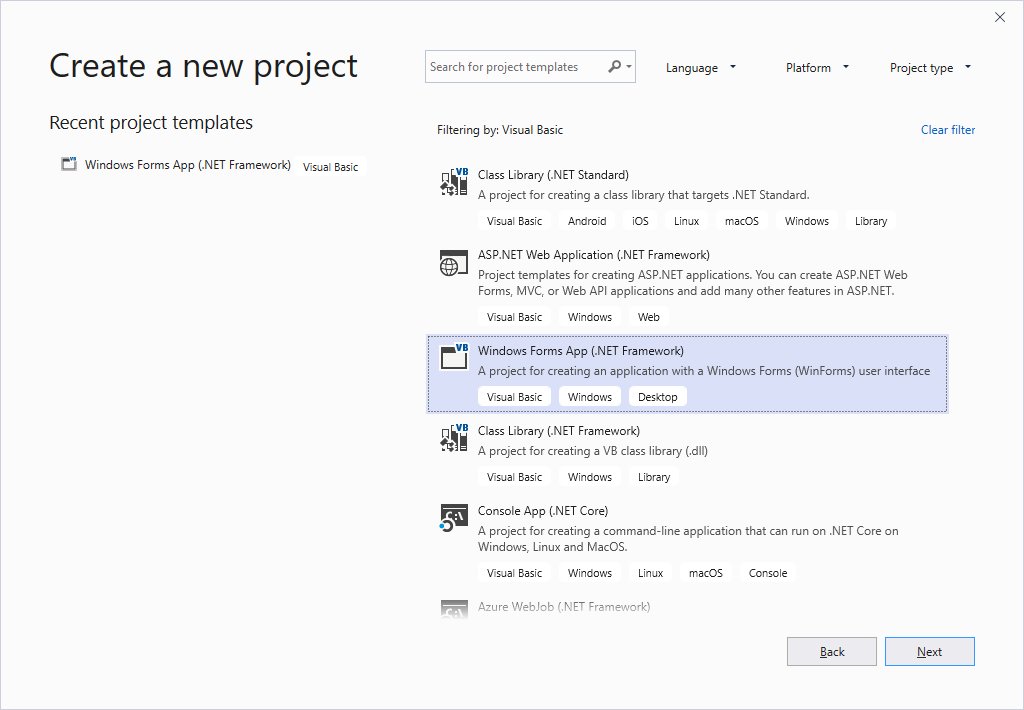The image size is (1024, 710).
Task: Click the Linux tag under Class Library (.NET Standard)
Action: tap(686, 221)
